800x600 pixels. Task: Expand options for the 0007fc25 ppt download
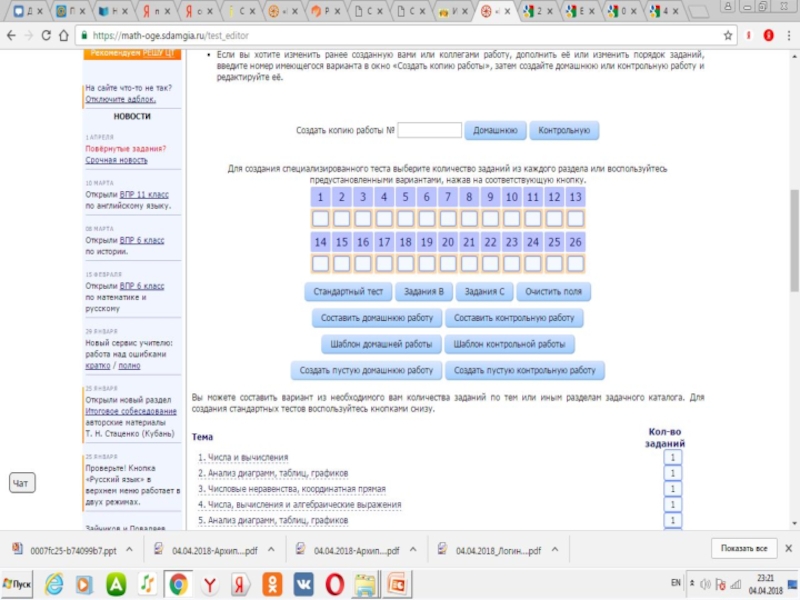131,549
